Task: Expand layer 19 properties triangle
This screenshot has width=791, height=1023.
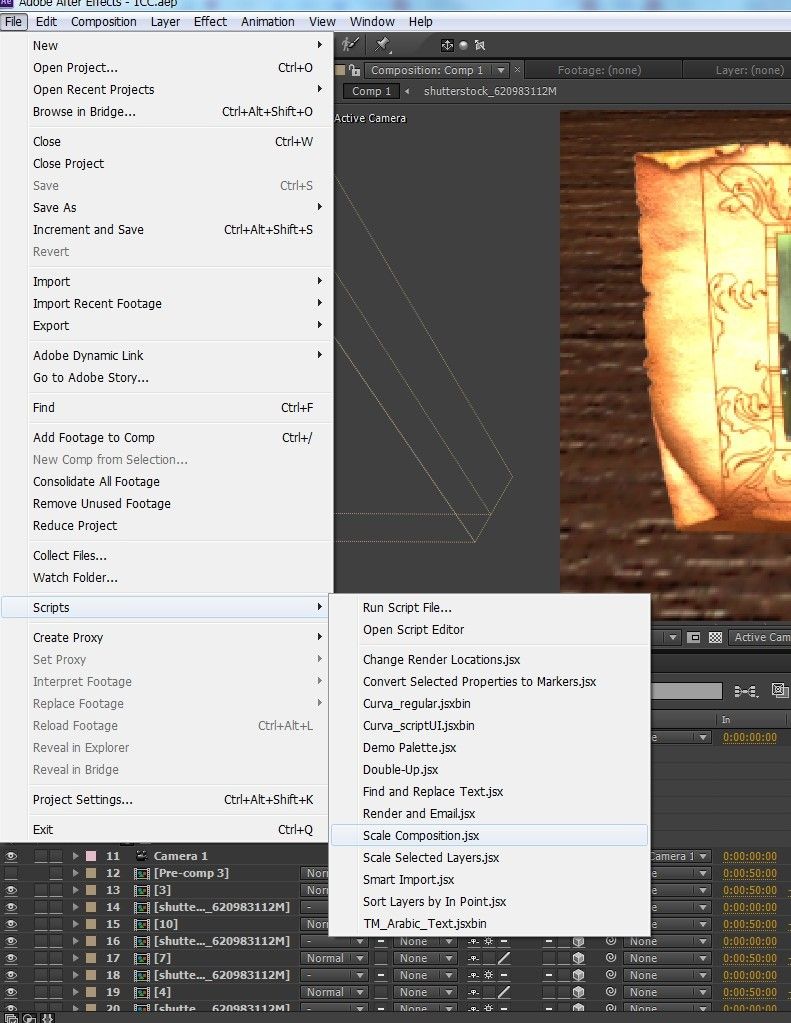Action: pos(76,992)
